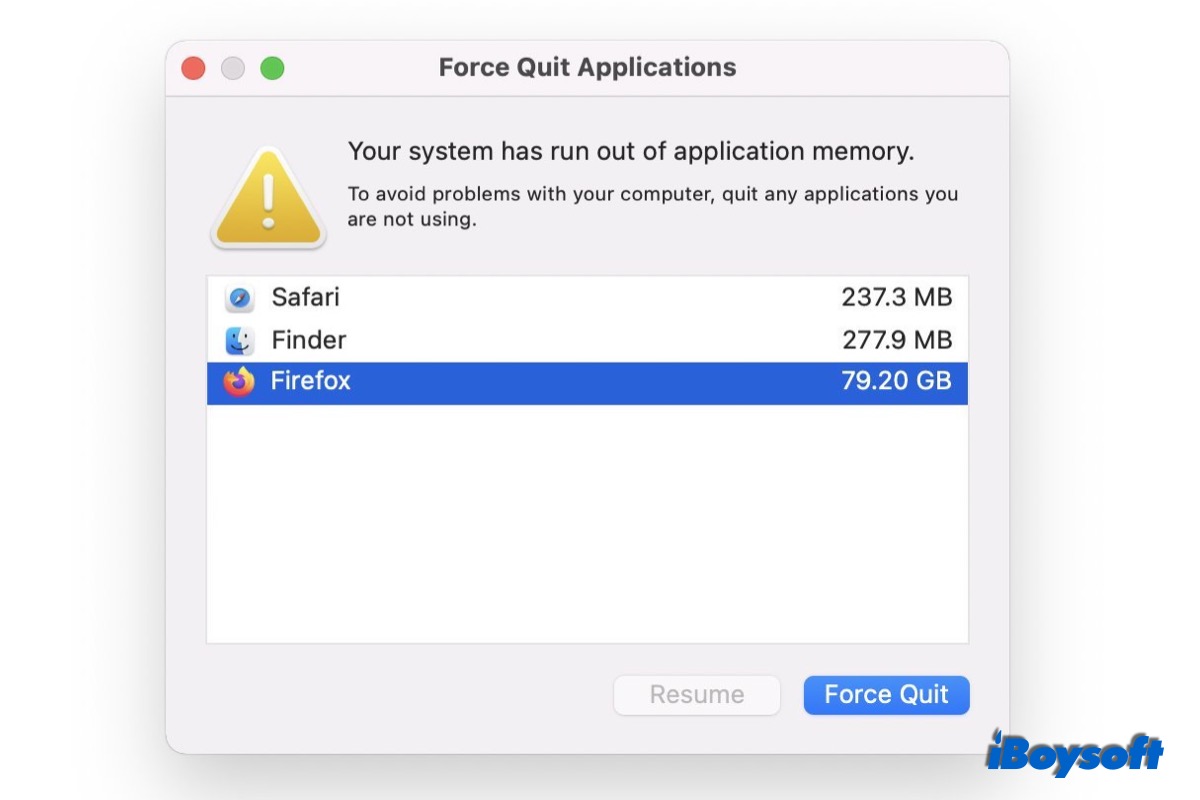Click Firefox's 79.20 GB memory value

click(896, 382)
